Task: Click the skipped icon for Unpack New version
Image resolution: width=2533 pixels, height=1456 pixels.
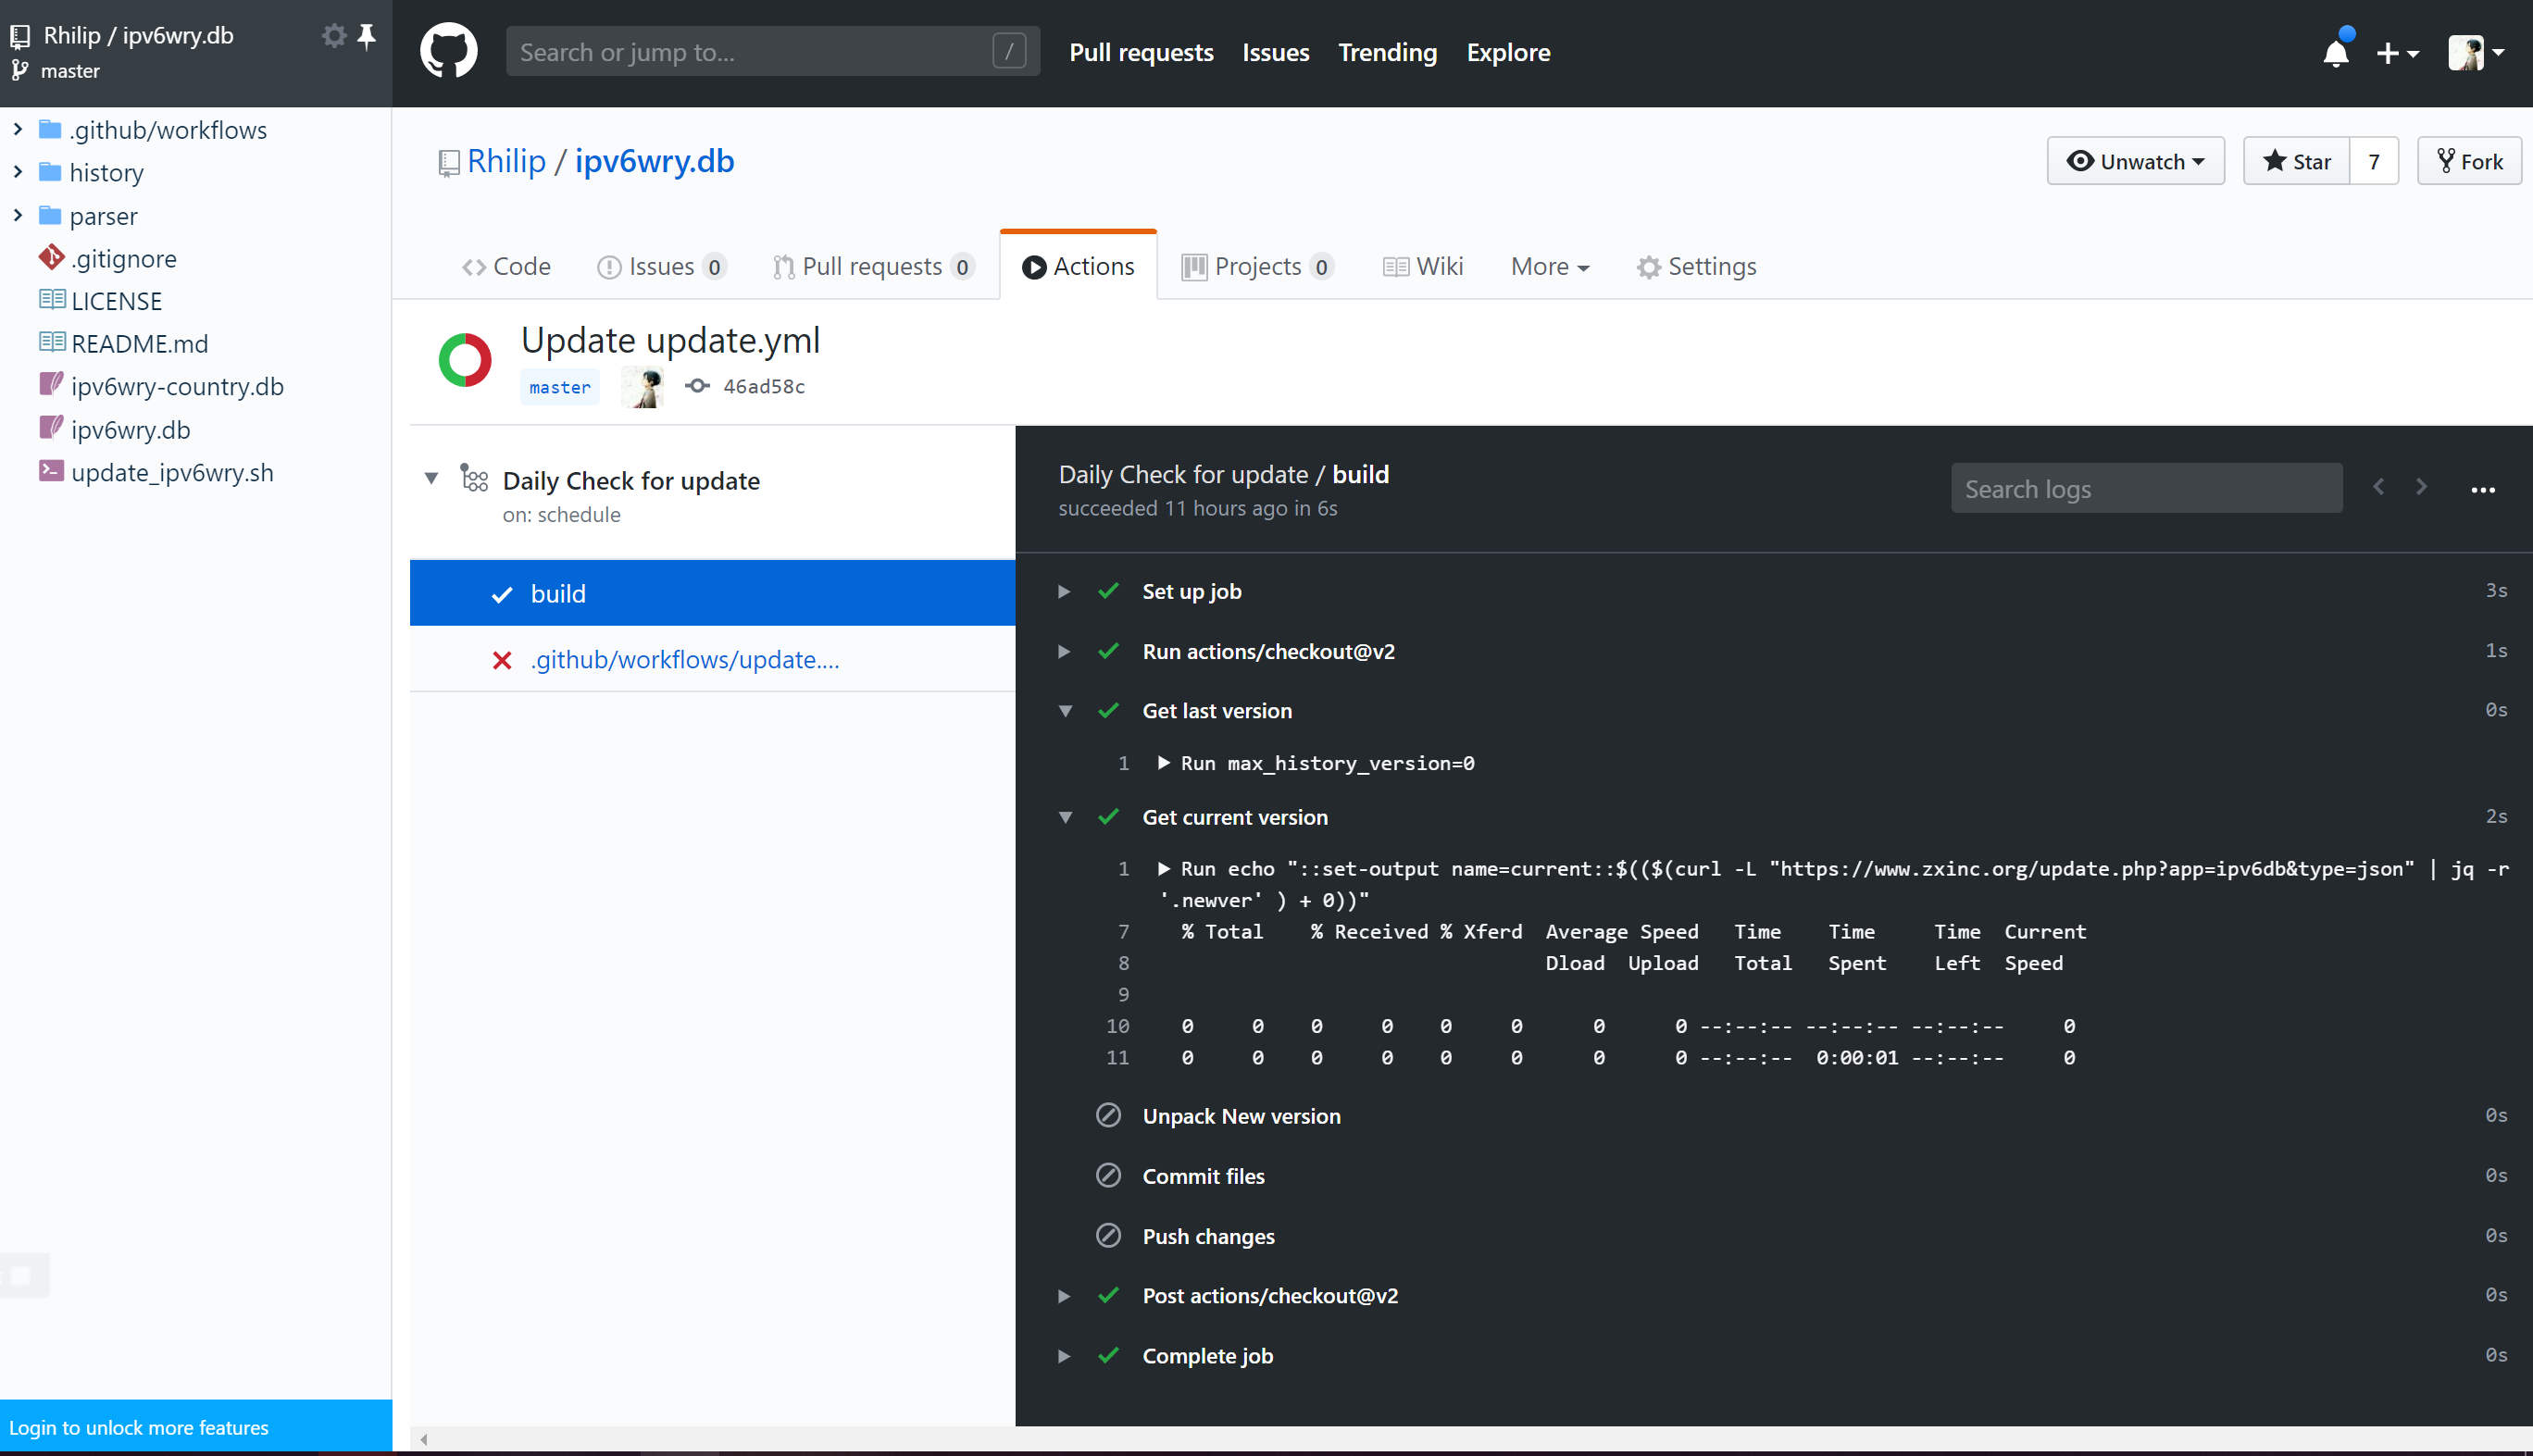Action: (x=1108, y=1115)
